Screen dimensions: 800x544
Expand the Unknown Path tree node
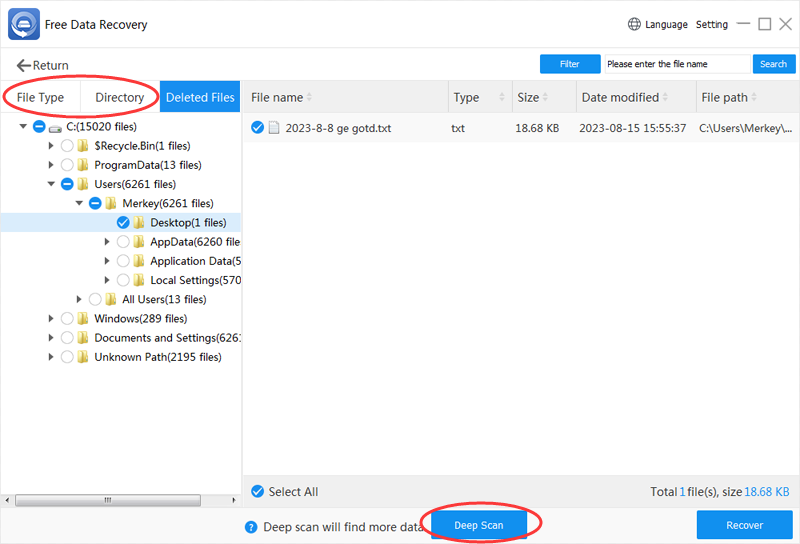point(52,357)
